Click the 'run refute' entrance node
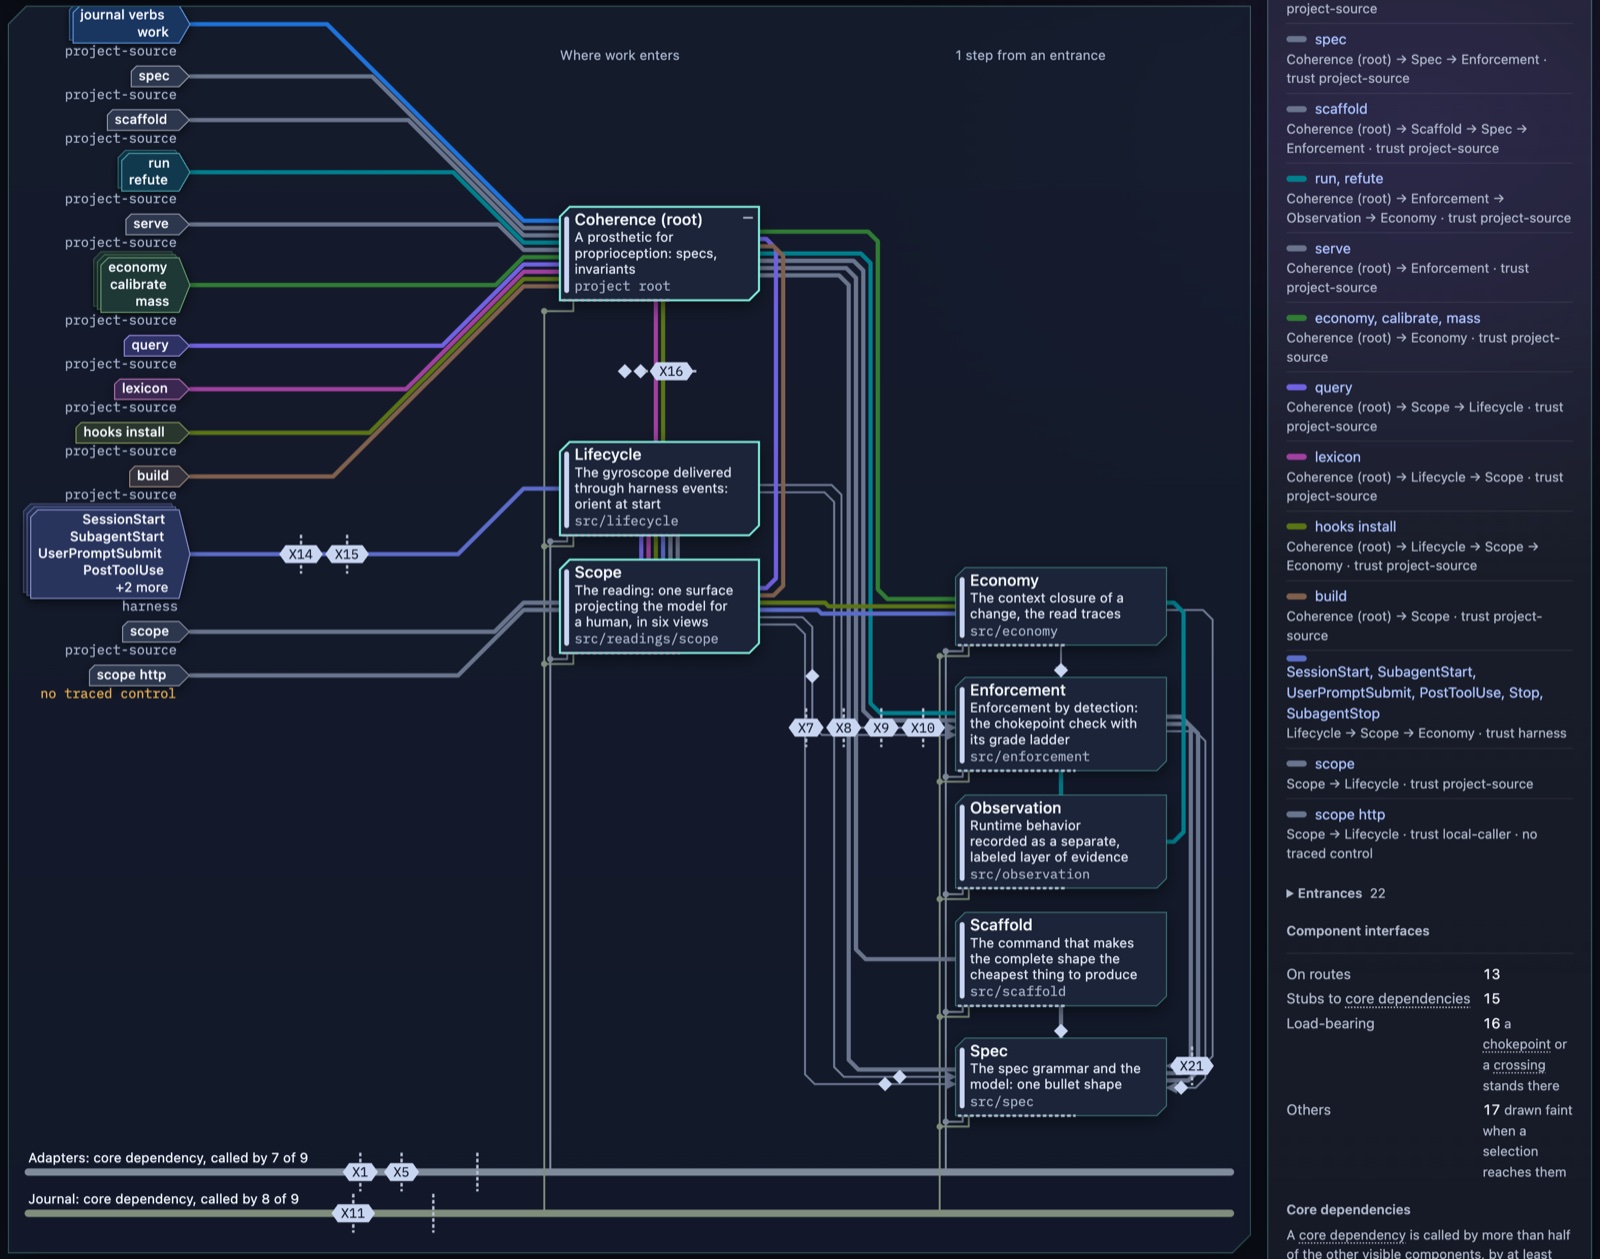1600x1259 pixels. (x=153, y=171)
